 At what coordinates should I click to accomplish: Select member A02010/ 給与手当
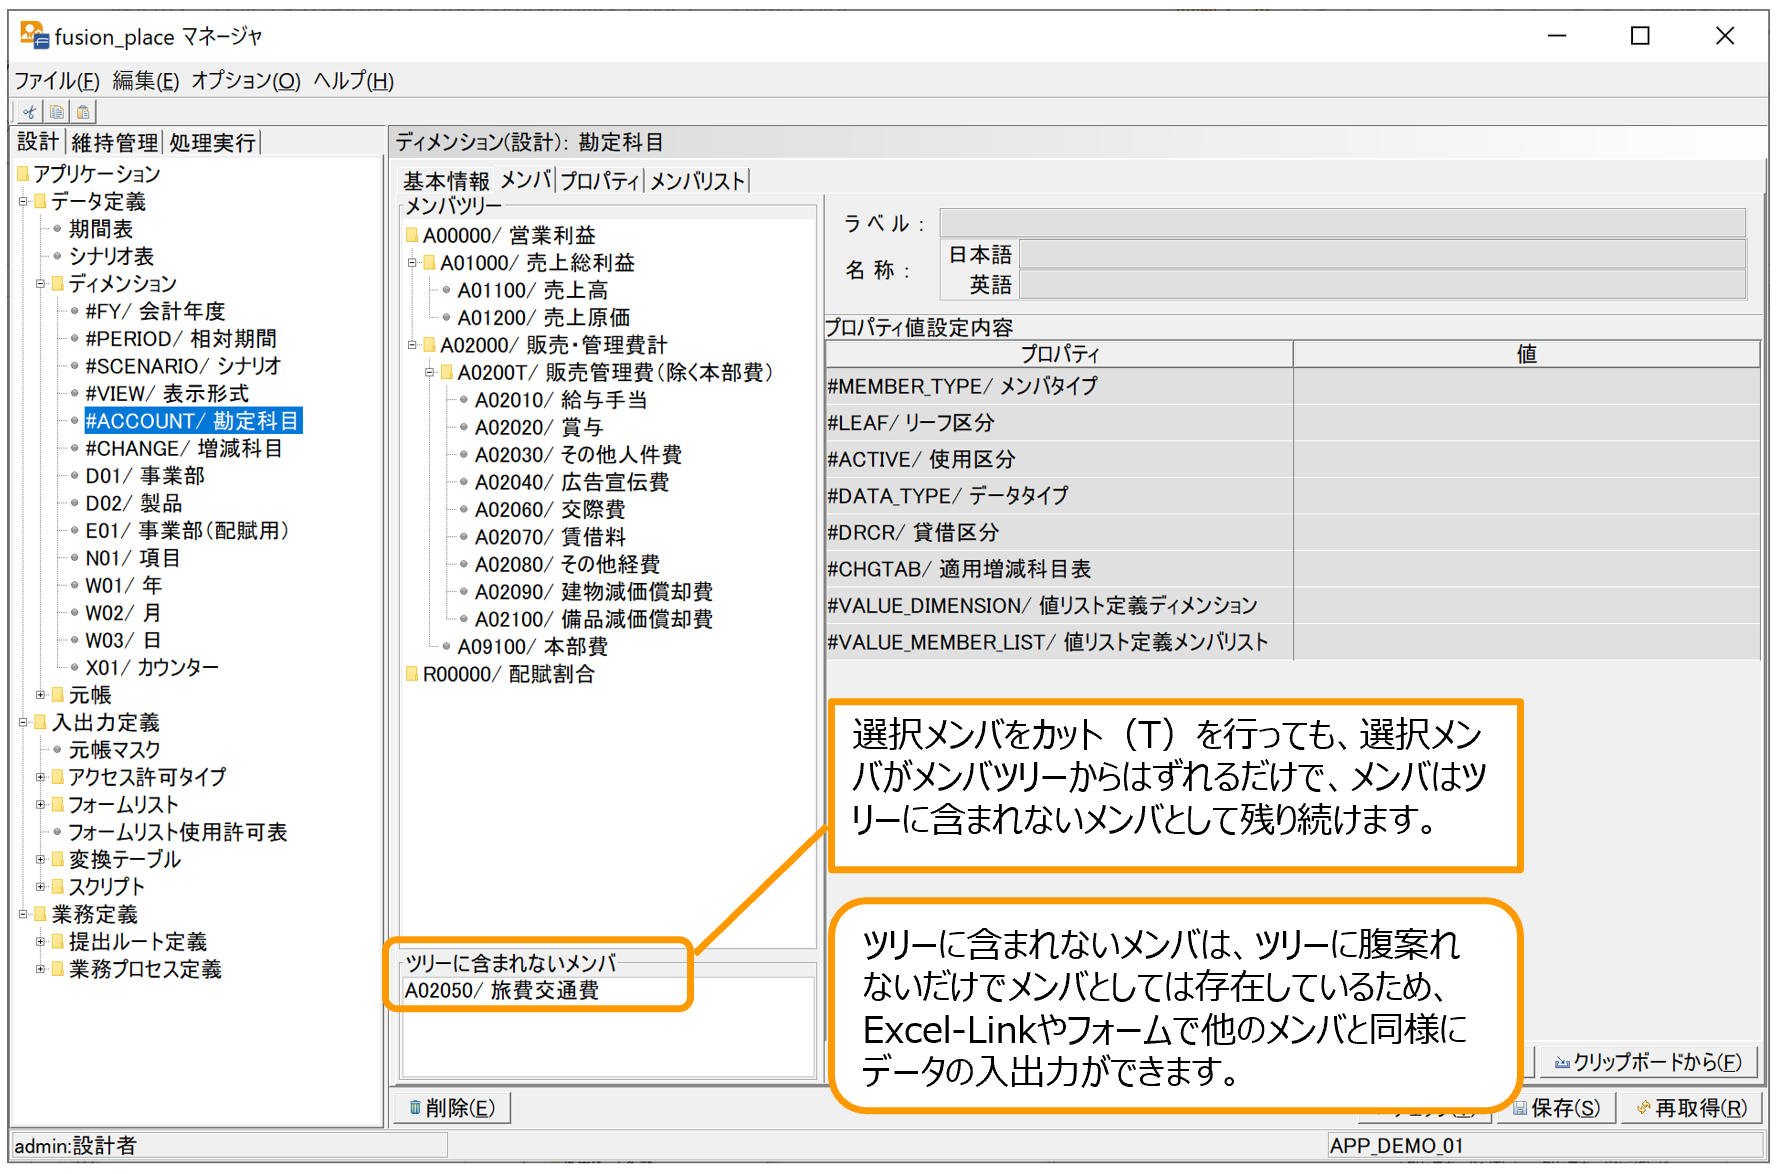[561, 400]
